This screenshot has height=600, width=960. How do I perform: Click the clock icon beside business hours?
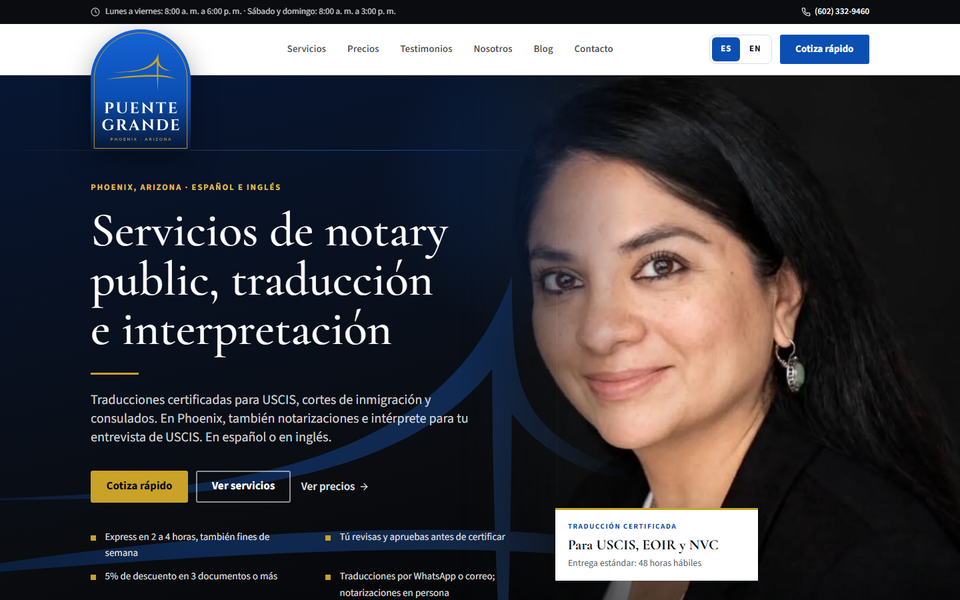click(x=95, y=12)
